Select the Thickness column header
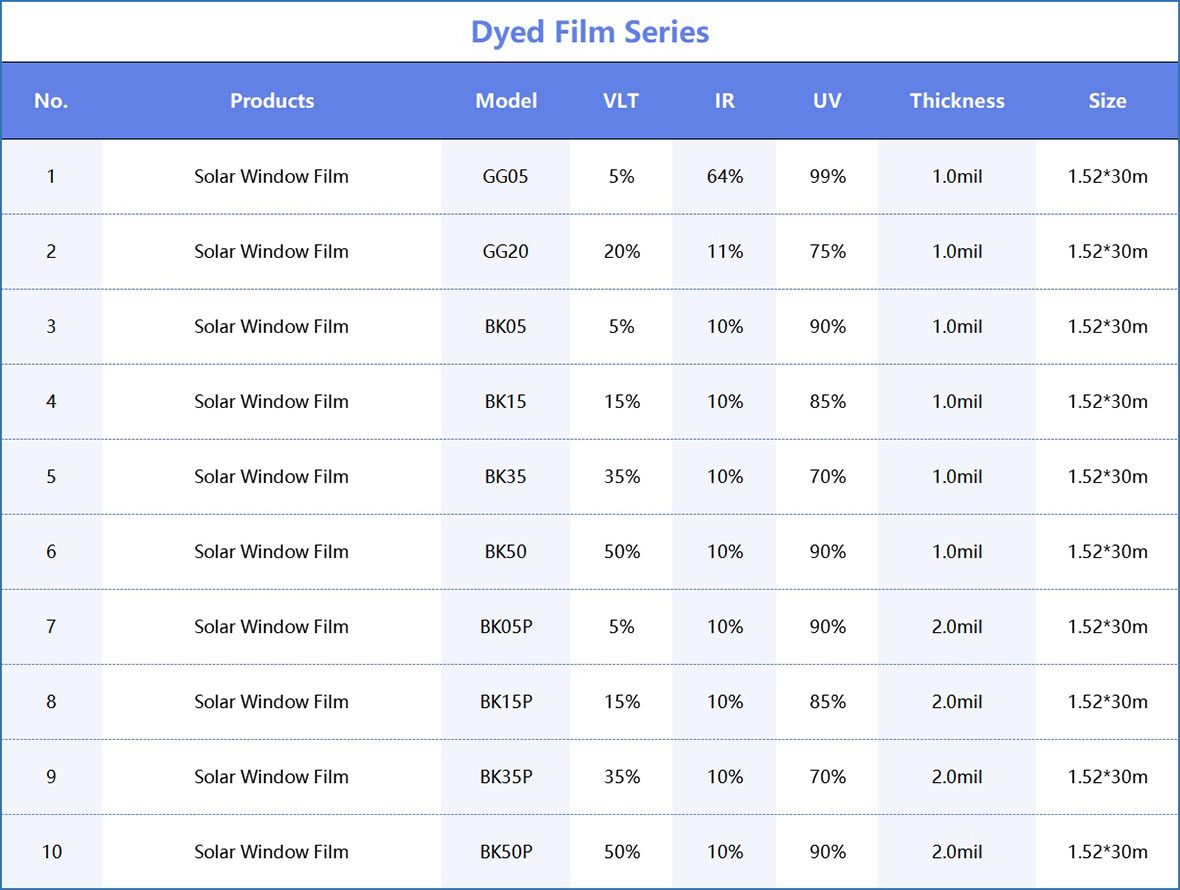 tap(957, 101)
